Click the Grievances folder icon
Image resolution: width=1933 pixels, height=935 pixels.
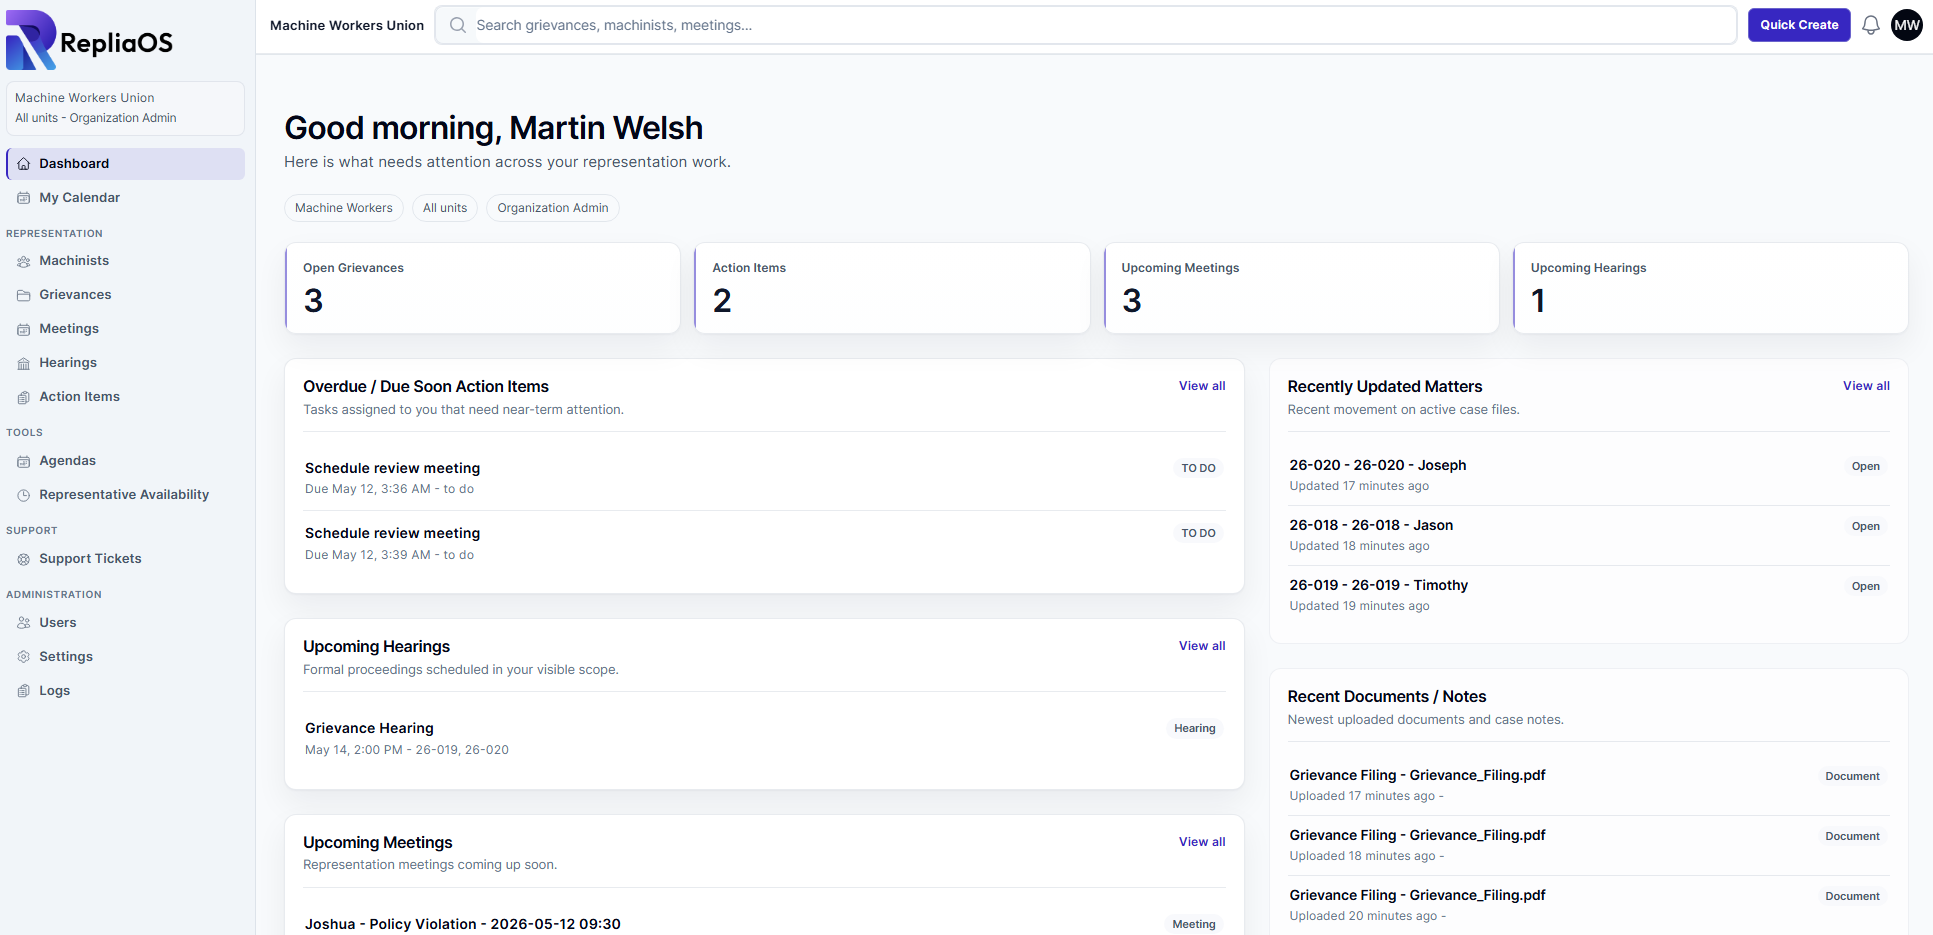[x=23, y=295]
